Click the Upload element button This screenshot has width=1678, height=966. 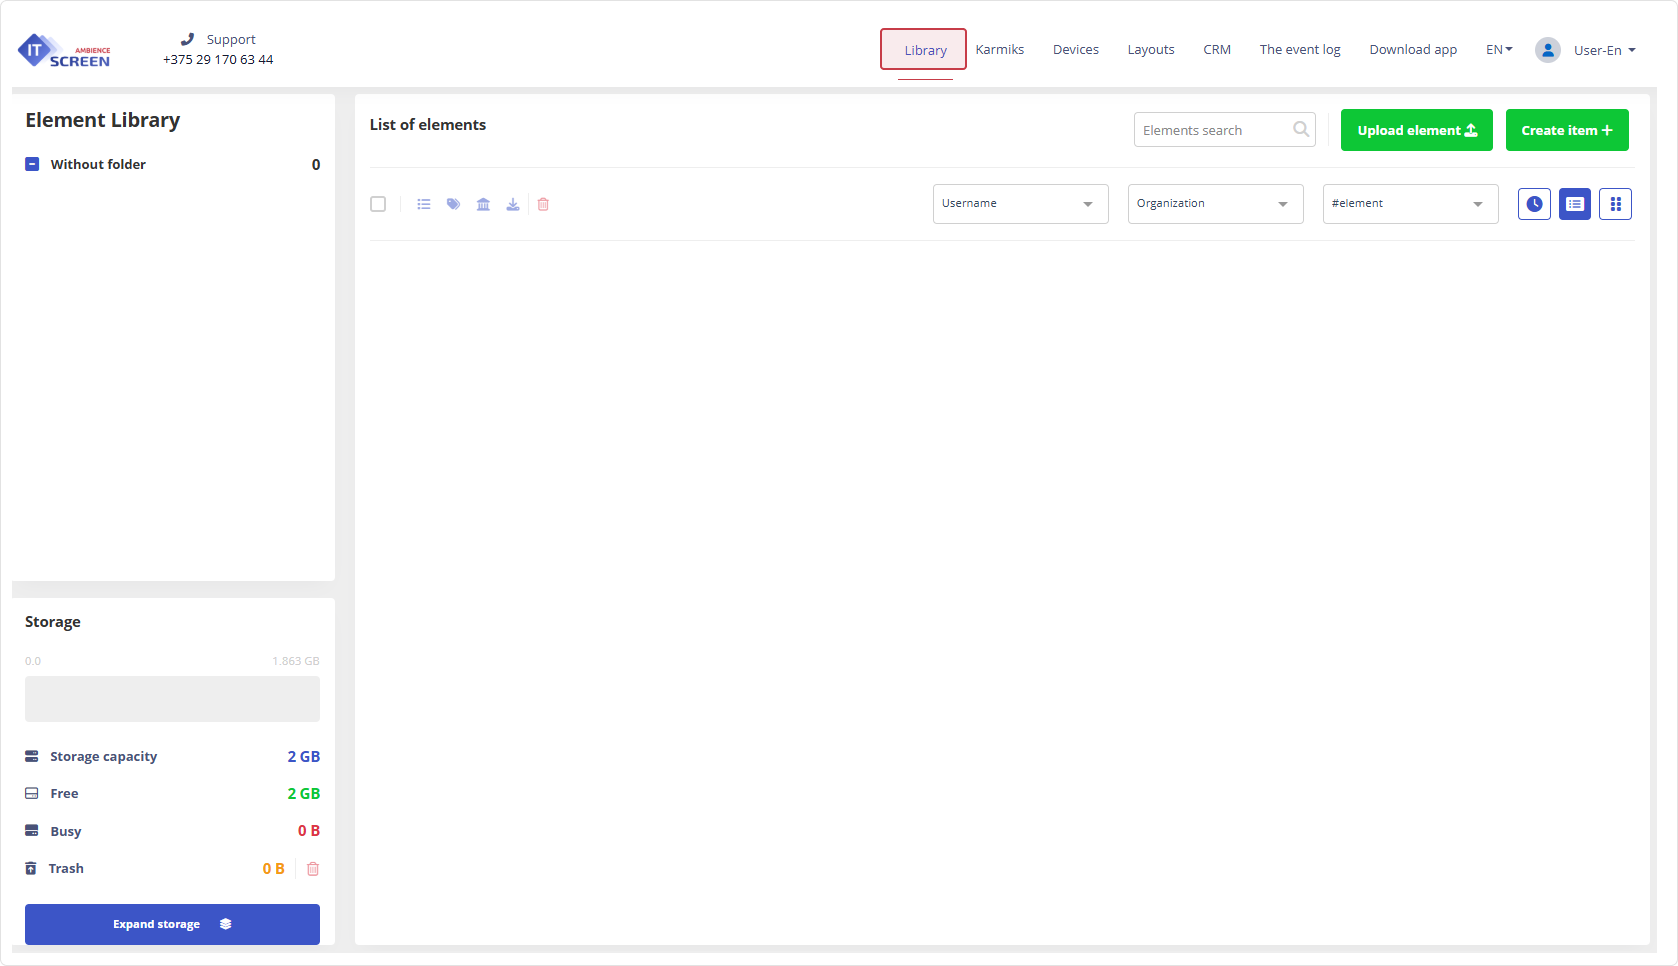coord(1416,130)
